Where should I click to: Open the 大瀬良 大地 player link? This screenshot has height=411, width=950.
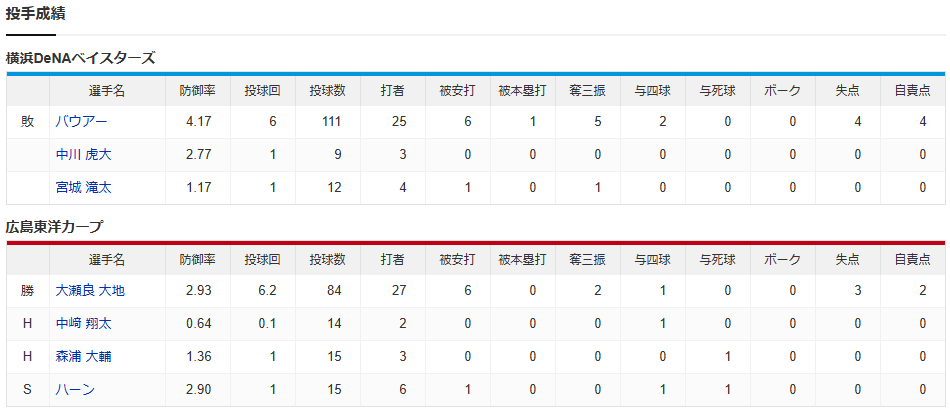tap(90, 291)
